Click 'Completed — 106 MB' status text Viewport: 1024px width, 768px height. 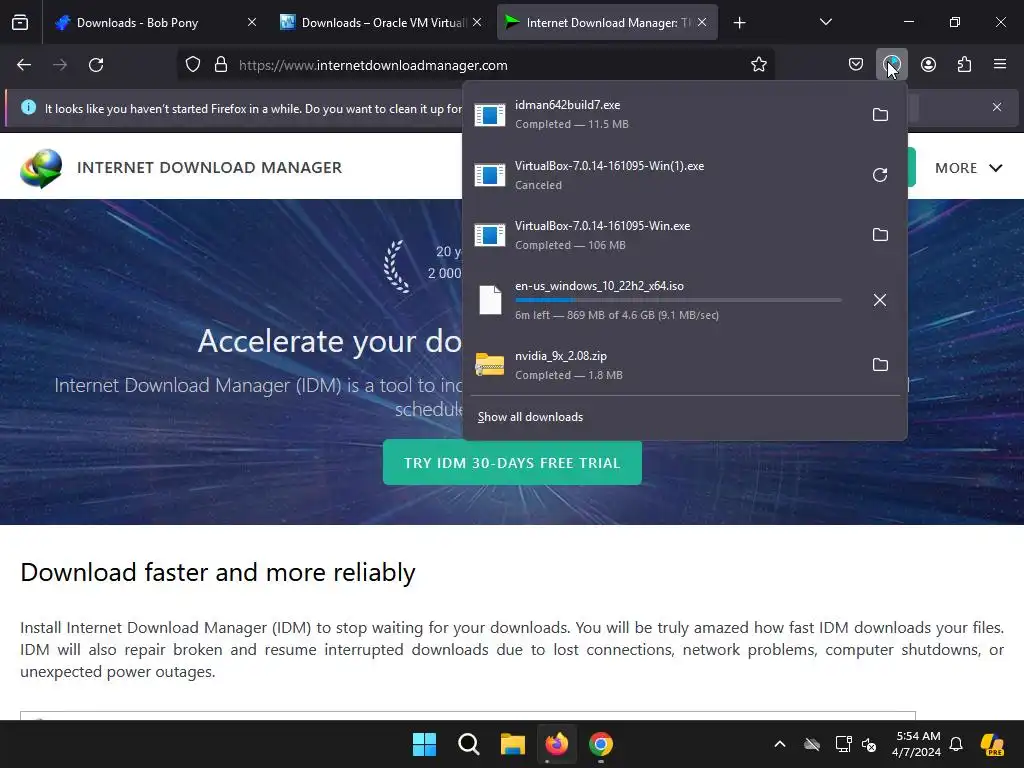coord(570,246)
